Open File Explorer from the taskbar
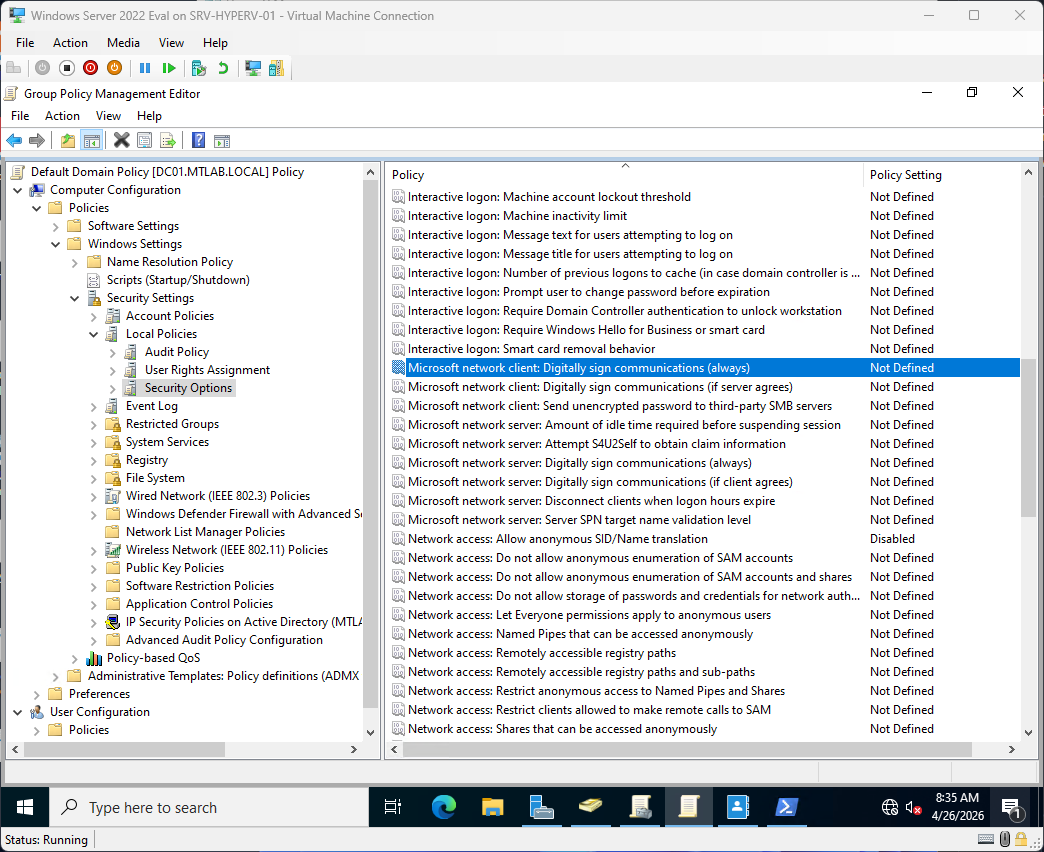Image resolution: width=1044 pixels, height=852 pixels. 493,807
